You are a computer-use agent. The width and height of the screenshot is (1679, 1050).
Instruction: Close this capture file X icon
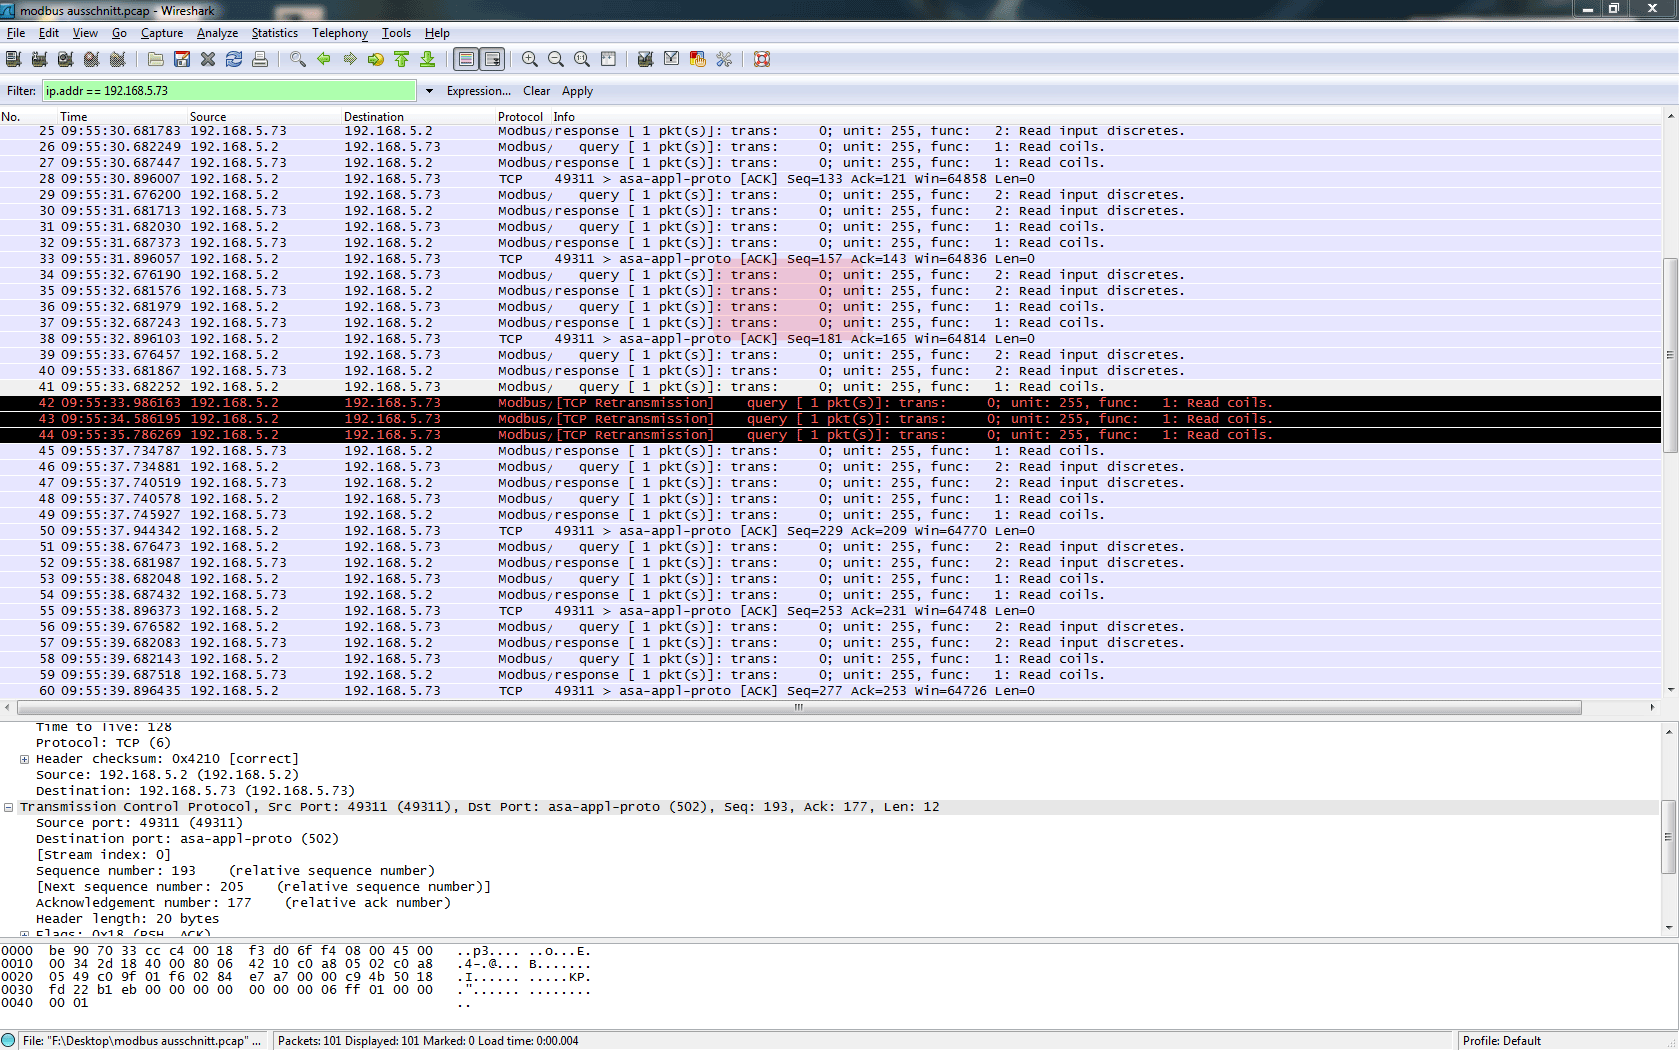[x=208, y=59]
